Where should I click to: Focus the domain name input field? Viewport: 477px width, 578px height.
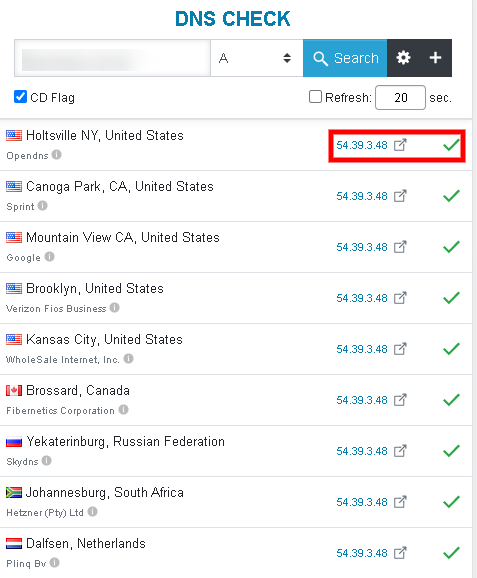pyautogui.click(x=112, y=58)
